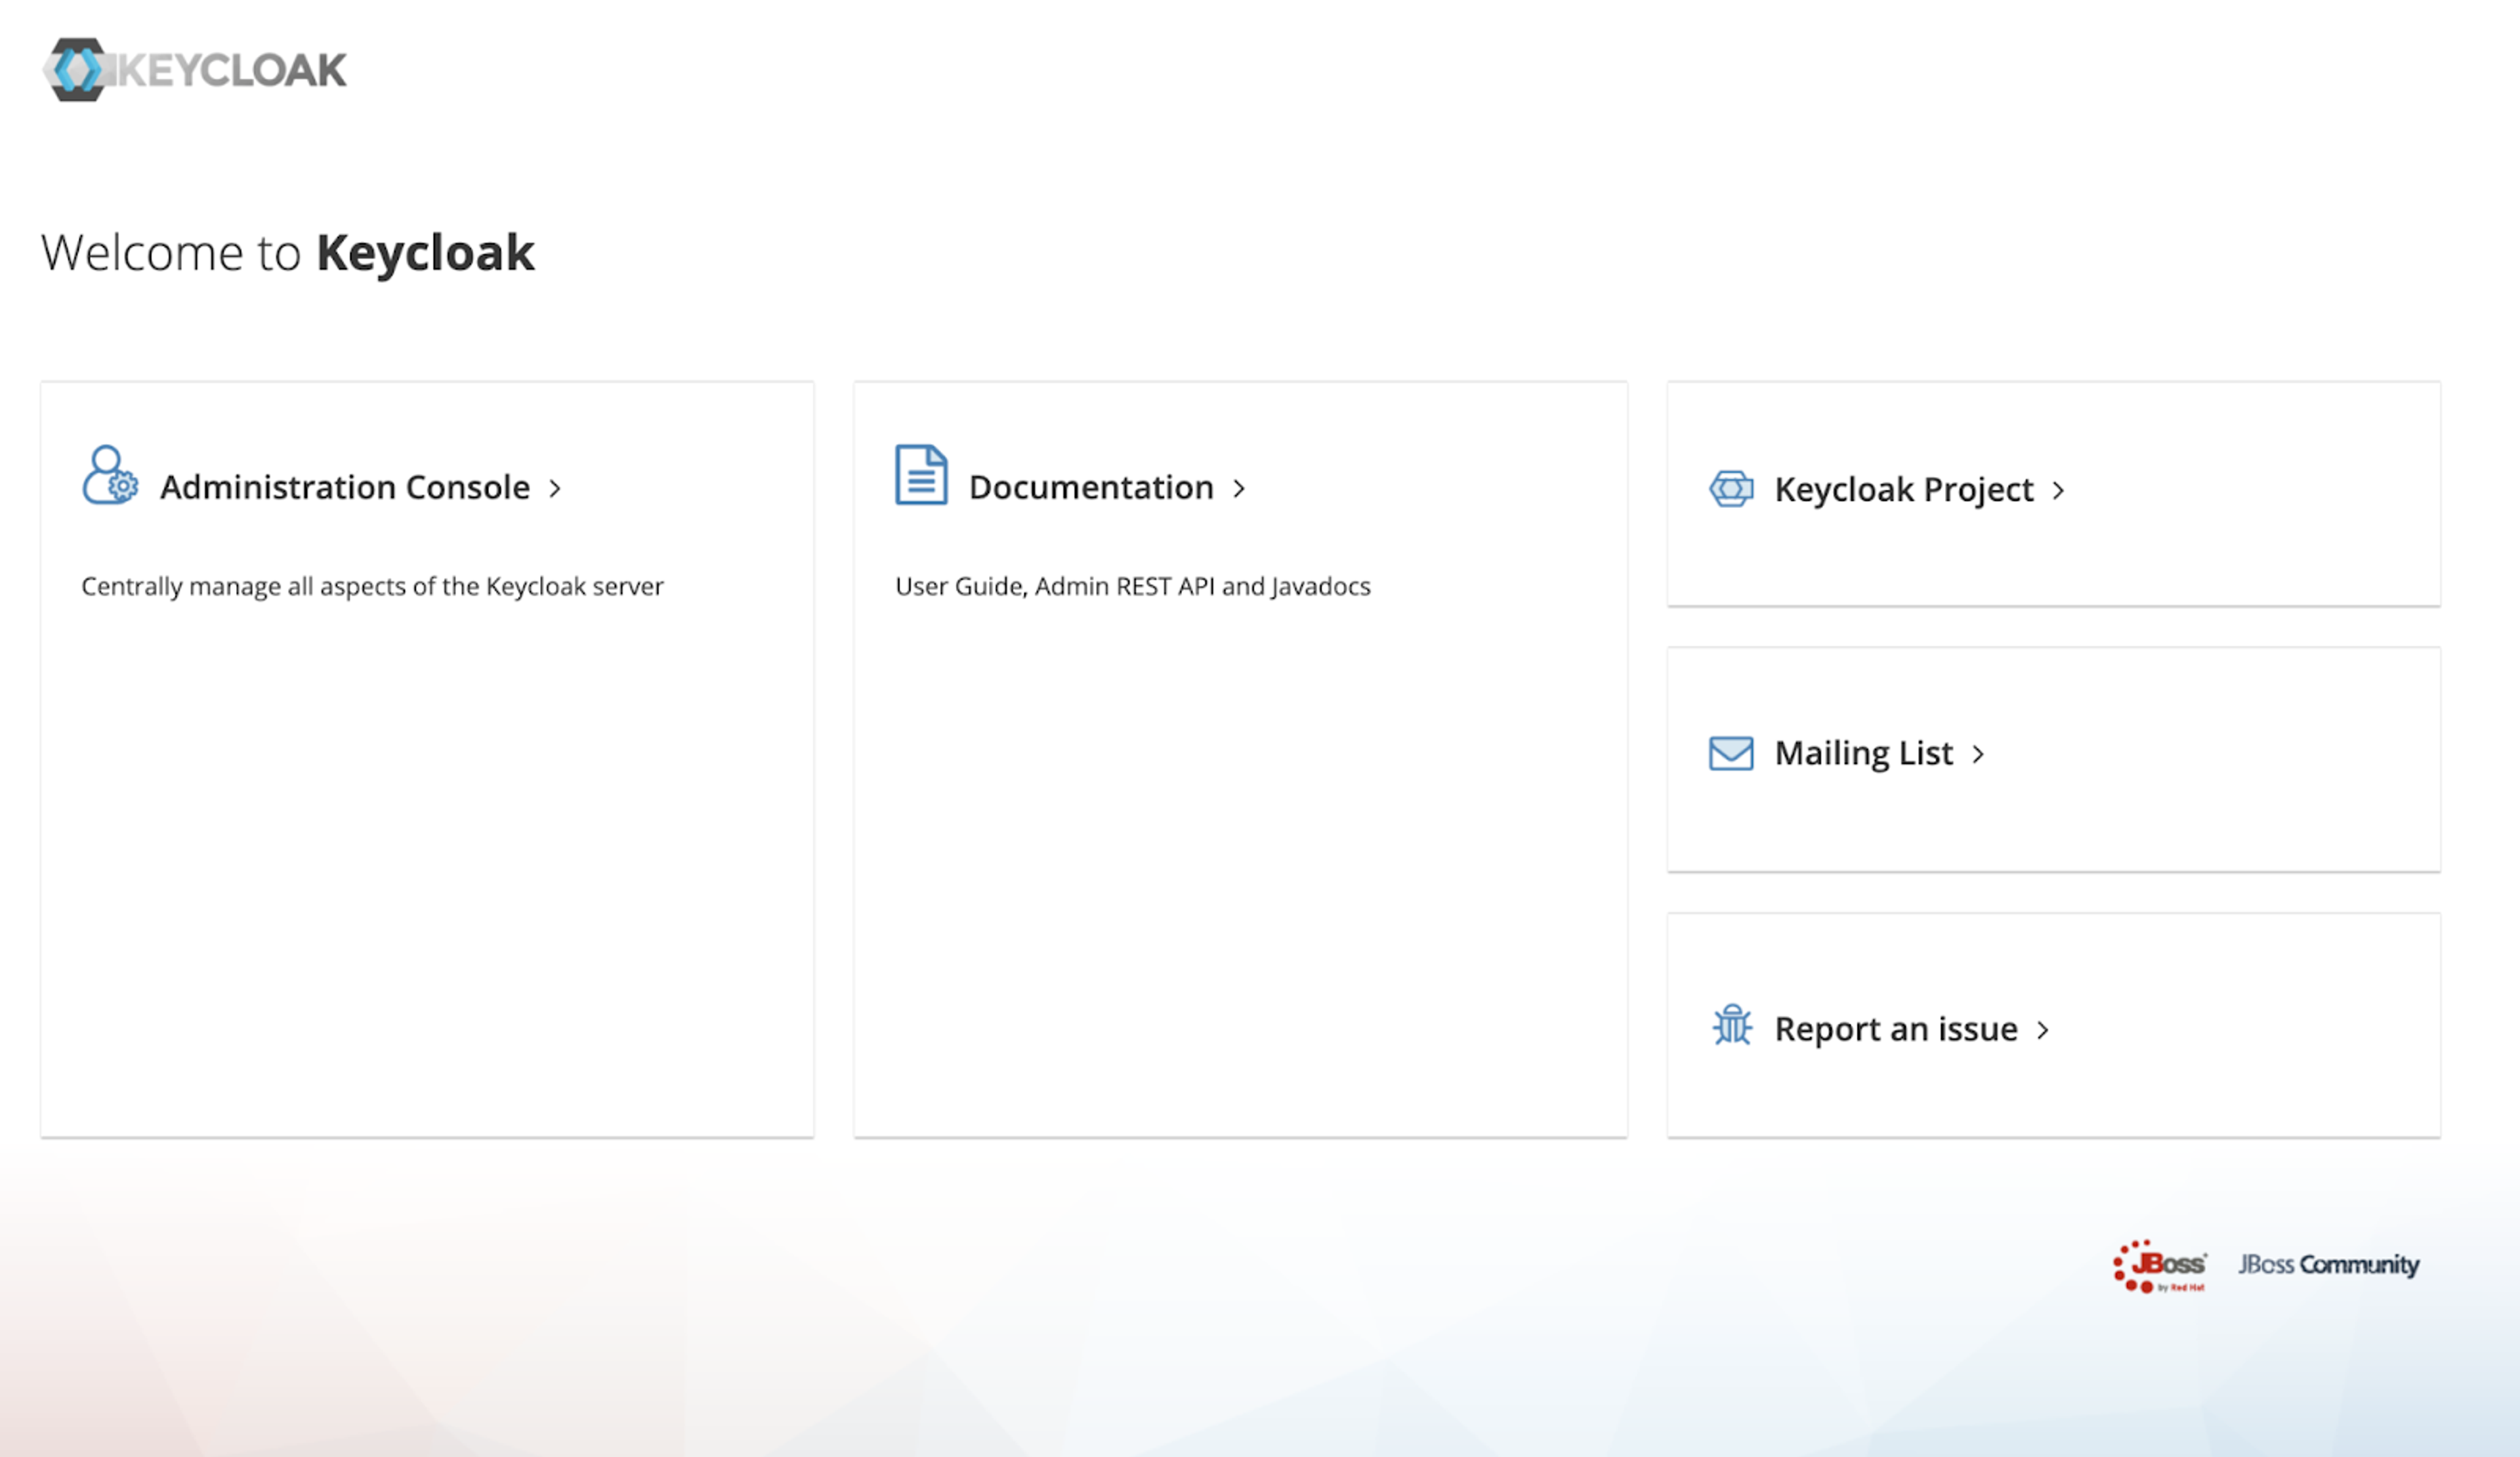Screen dimensions: 2520x1457
Task: Click the Mailing List envelope icon
Action: pos(1731,753)
